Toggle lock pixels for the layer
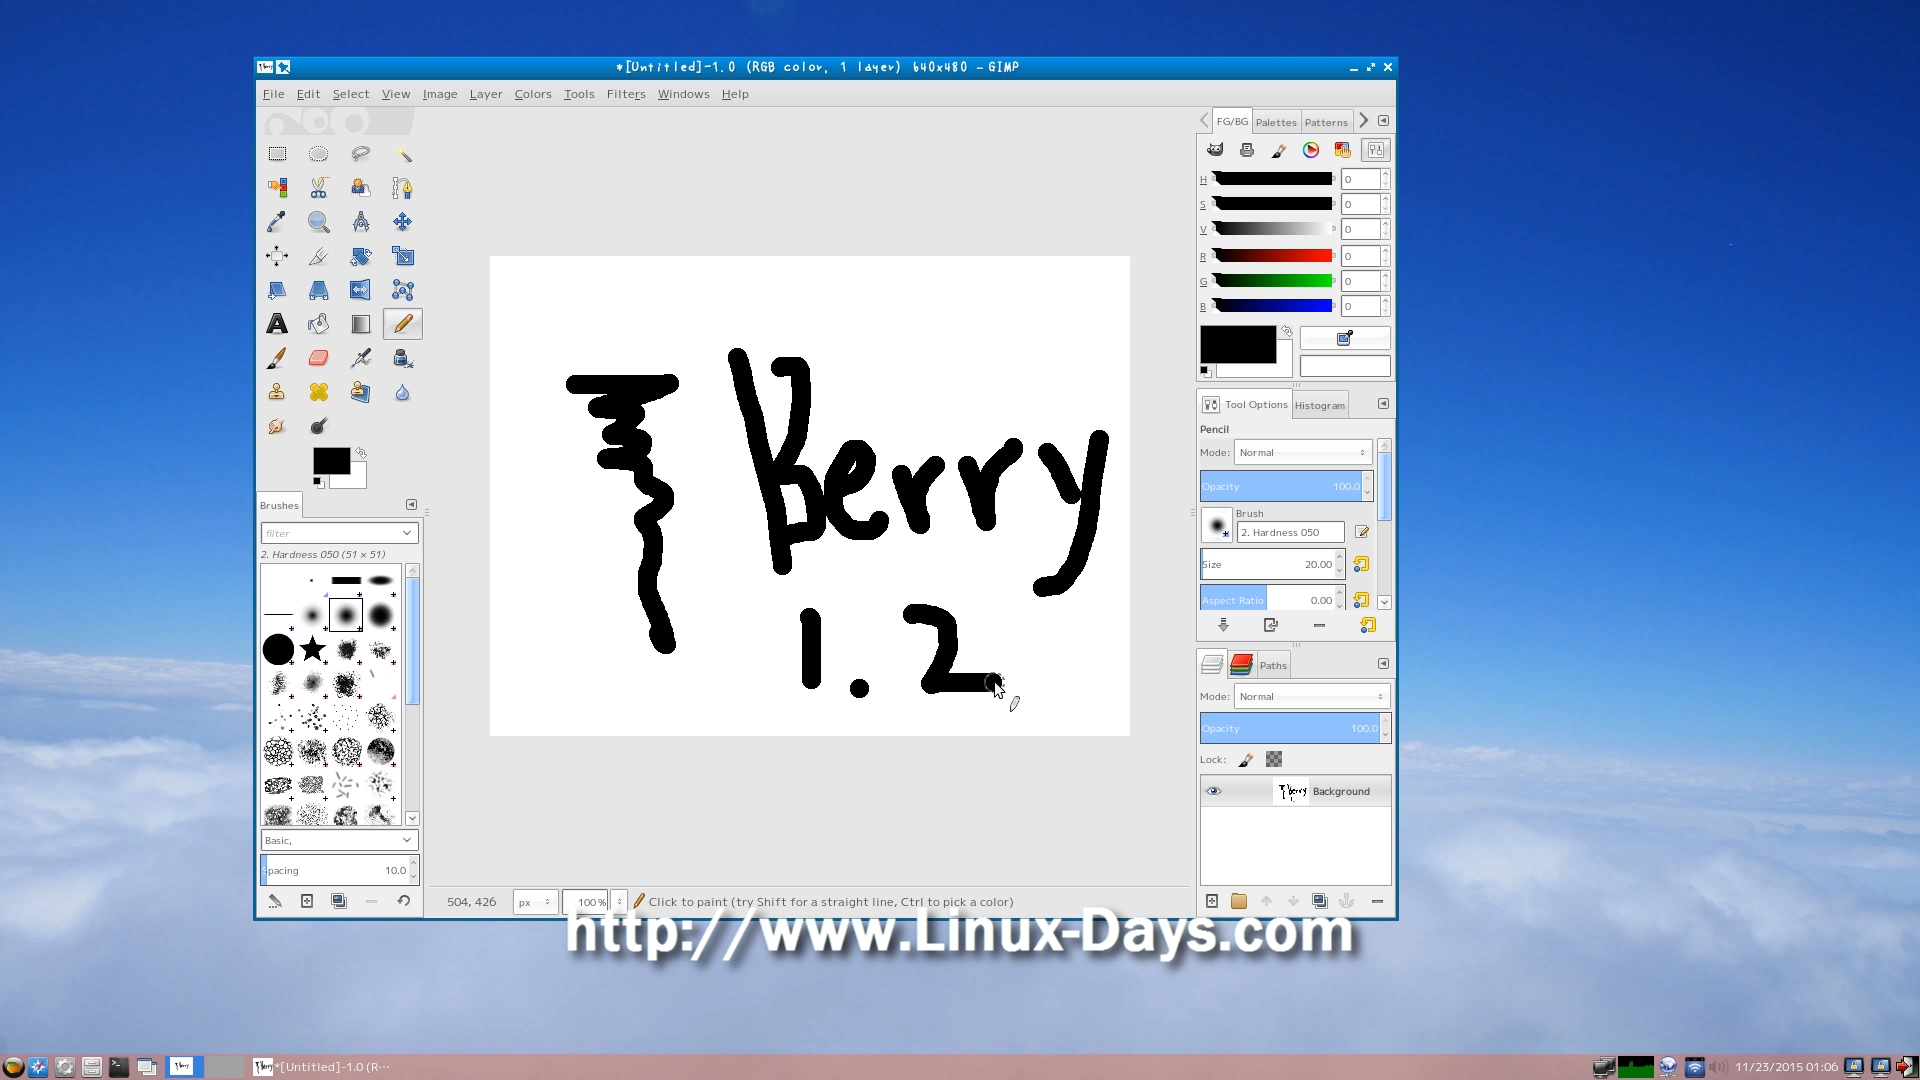The width and height of the screenshot is (1920, 1080). (x=1245, y=760)
